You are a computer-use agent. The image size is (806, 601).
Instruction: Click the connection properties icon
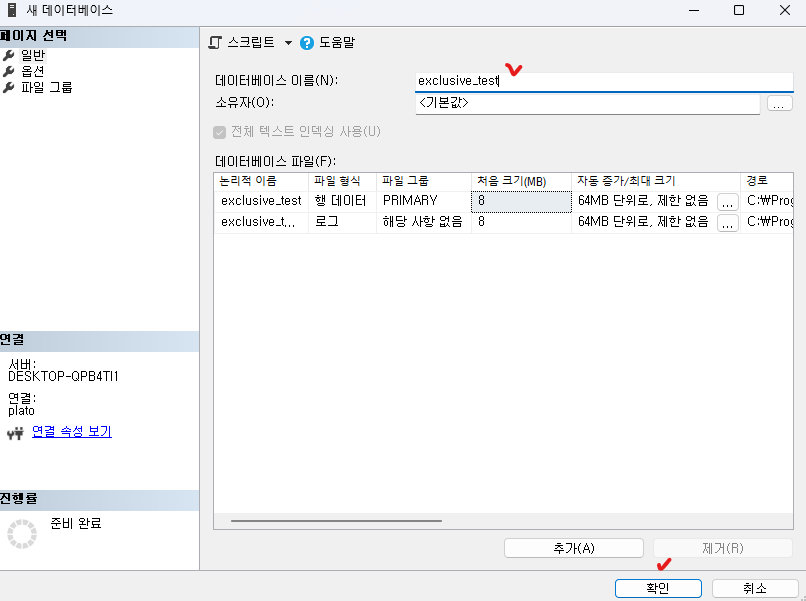[15, 433]
